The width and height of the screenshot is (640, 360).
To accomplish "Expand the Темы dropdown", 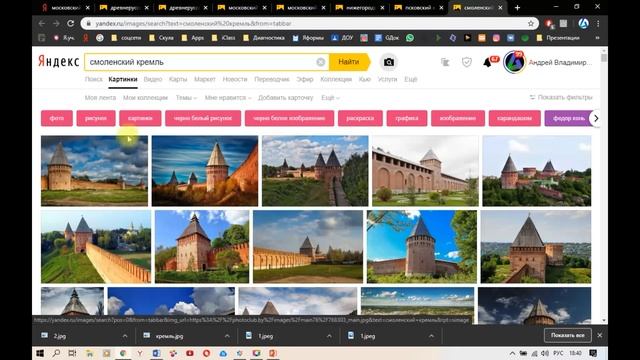I will 186,98.
